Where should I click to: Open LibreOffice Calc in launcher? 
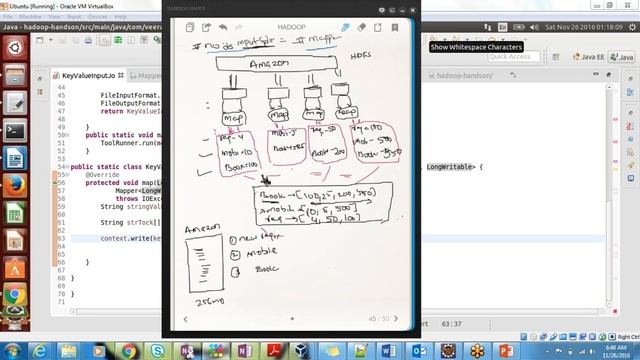(15, 213)
